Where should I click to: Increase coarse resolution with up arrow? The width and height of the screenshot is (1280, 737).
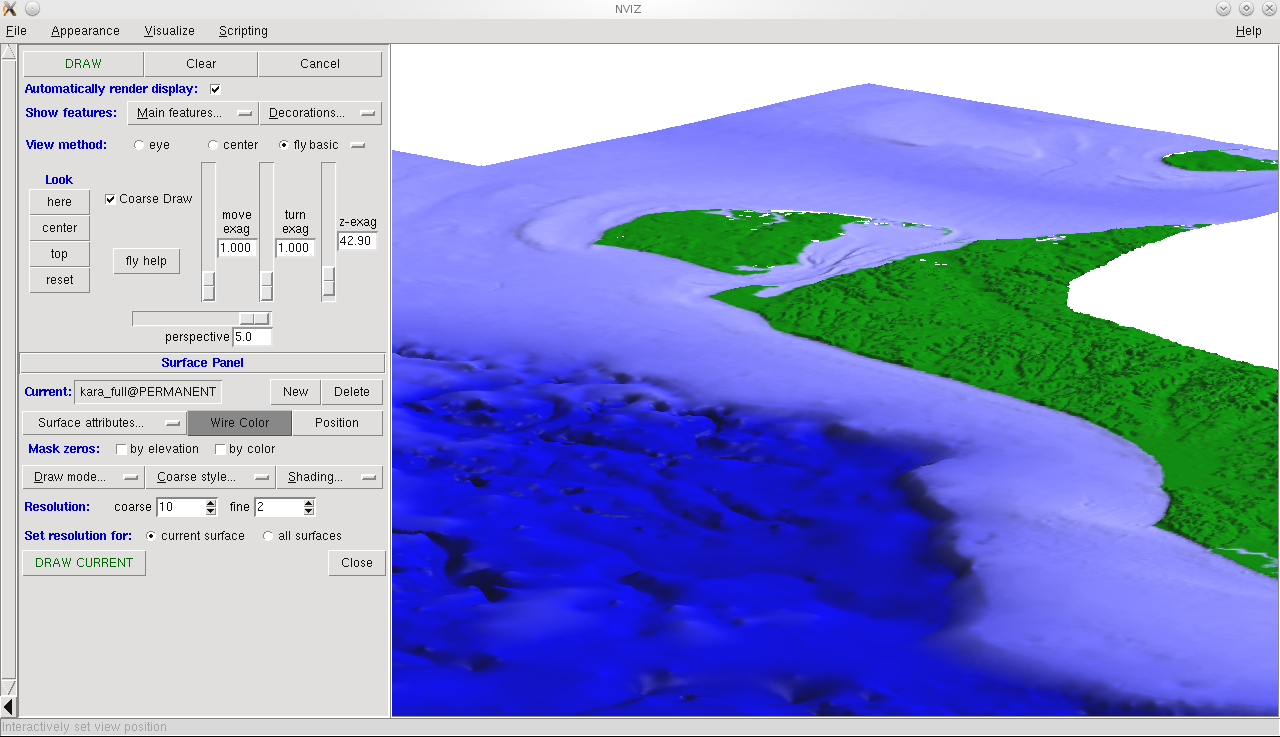click(211, 503)
